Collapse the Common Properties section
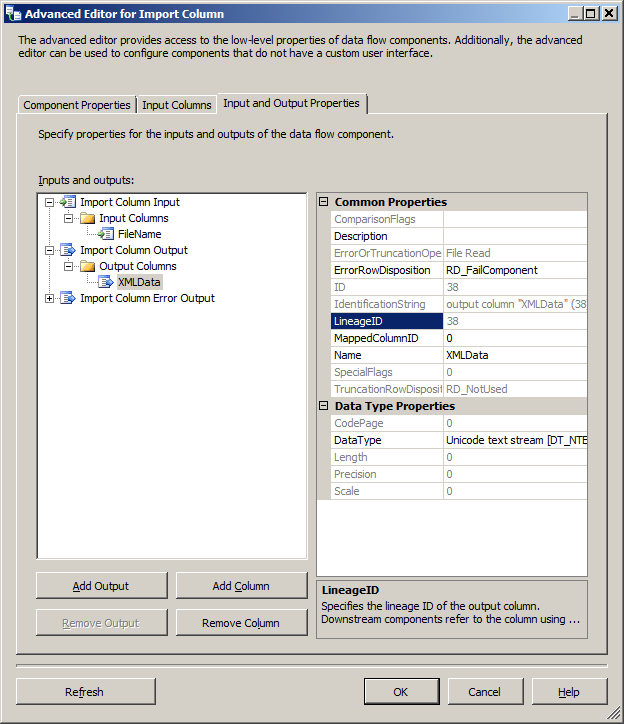The width and height of the screenshot is (624, 724). pyautogui.click(x=324, y=202)
